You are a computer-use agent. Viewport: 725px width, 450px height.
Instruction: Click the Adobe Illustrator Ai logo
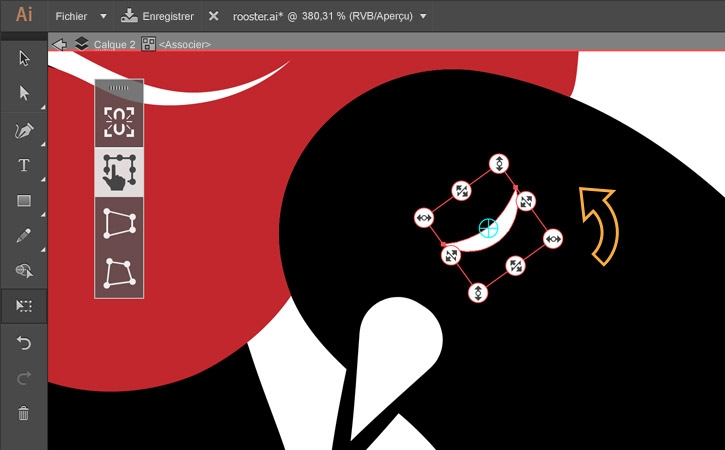(24, 15)
